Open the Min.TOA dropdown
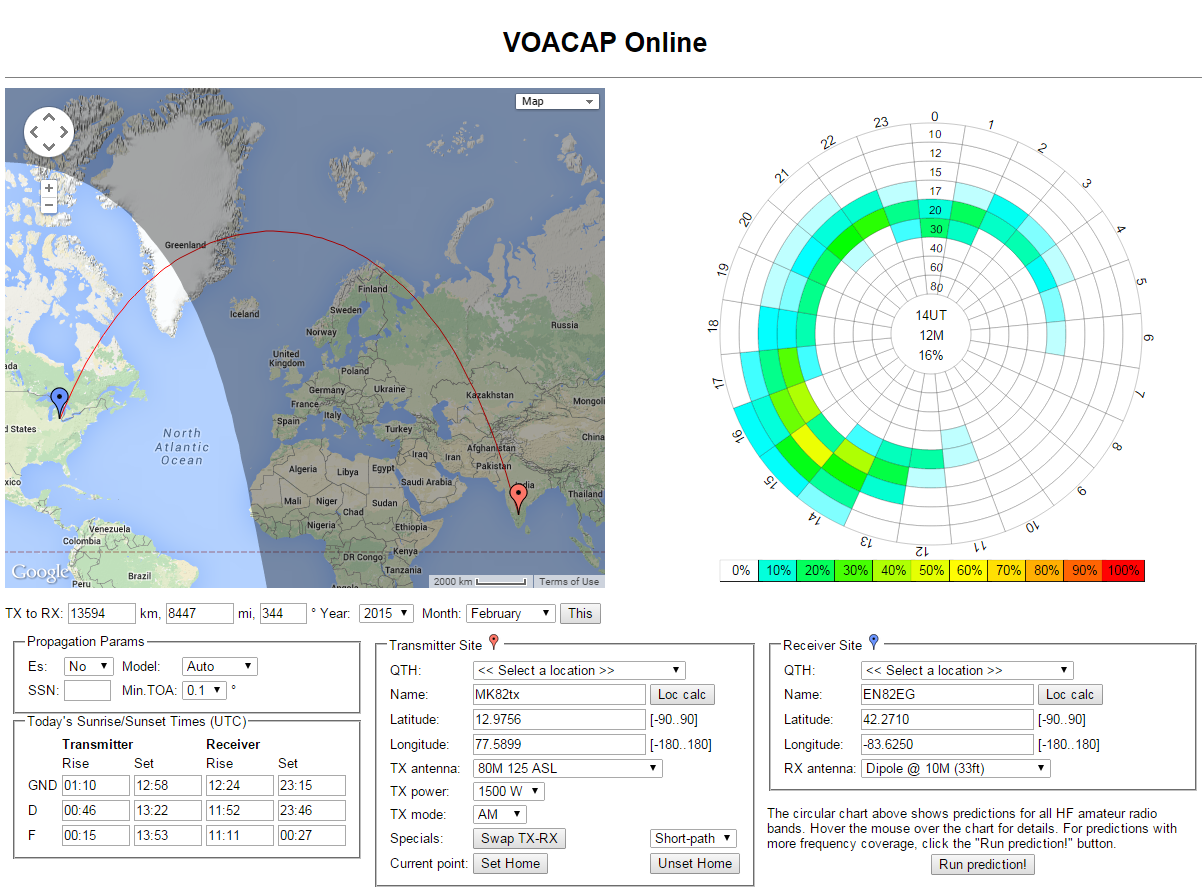 coord(205,690)
